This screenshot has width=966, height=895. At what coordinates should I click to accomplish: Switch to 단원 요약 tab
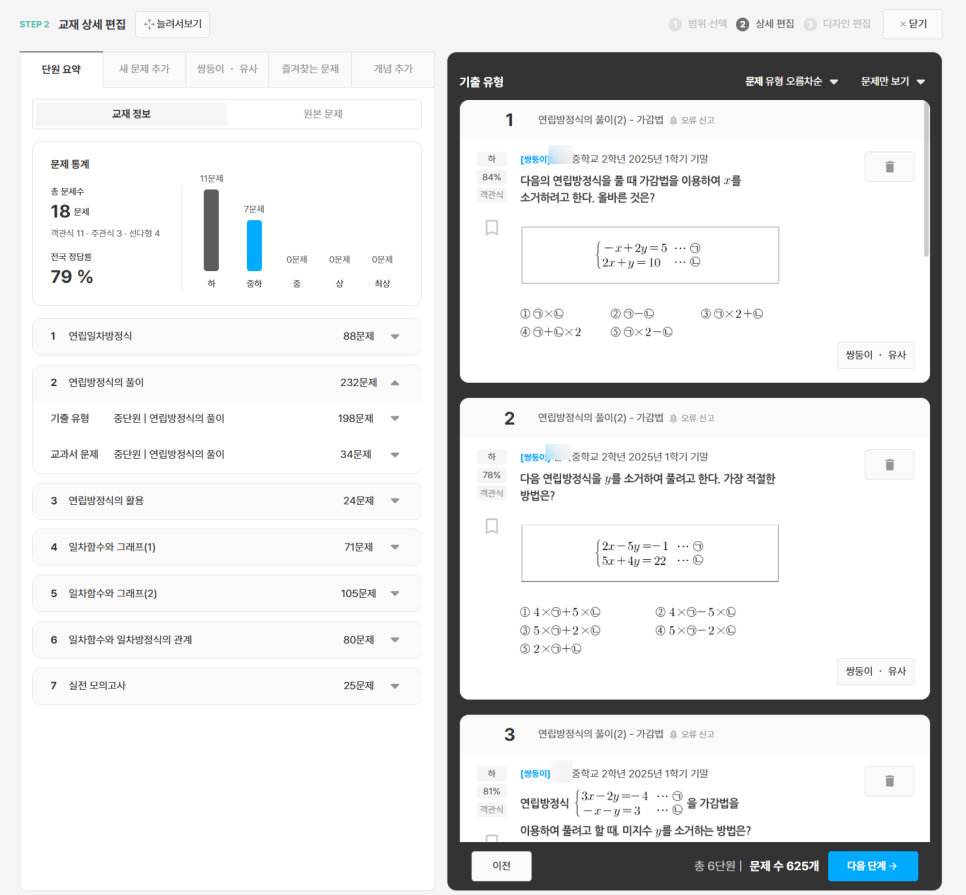click(61, 69)
